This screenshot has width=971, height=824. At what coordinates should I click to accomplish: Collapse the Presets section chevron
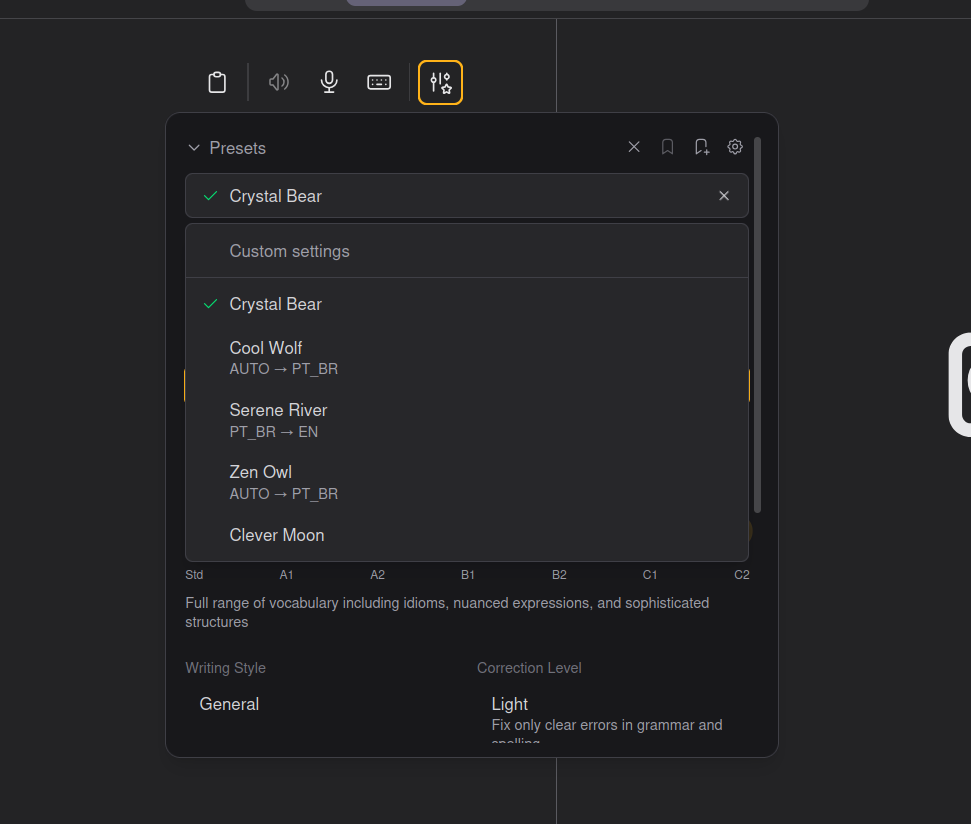click(x=194, y=148)
